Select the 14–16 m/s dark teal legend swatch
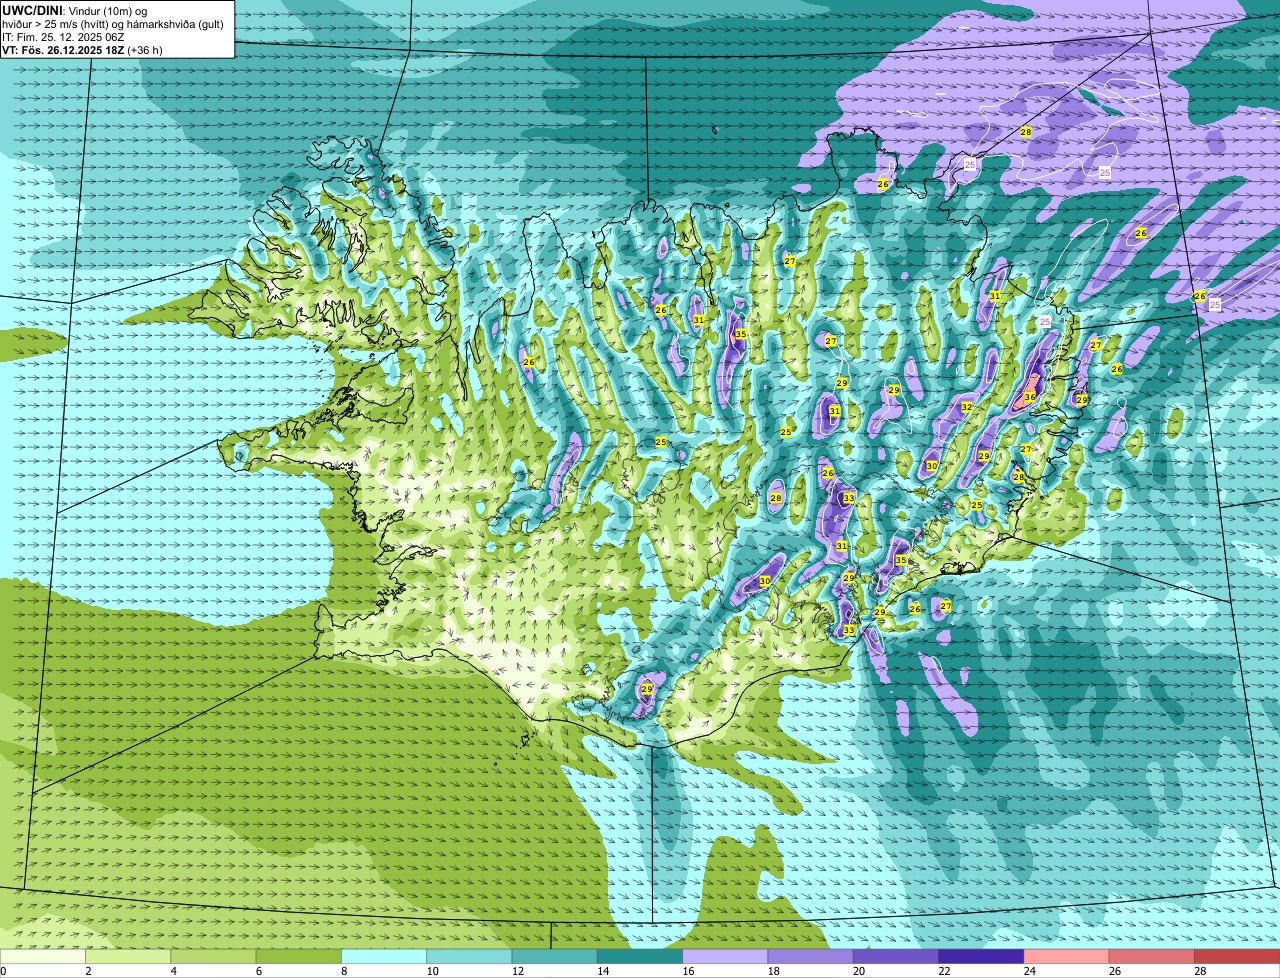Image resolution: width=1280 pixels, height=978 pixels. click(640, 956)
